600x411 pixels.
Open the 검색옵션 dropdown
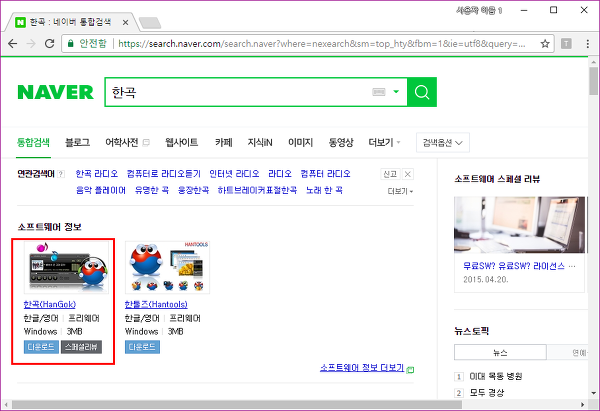click(443, 143)
